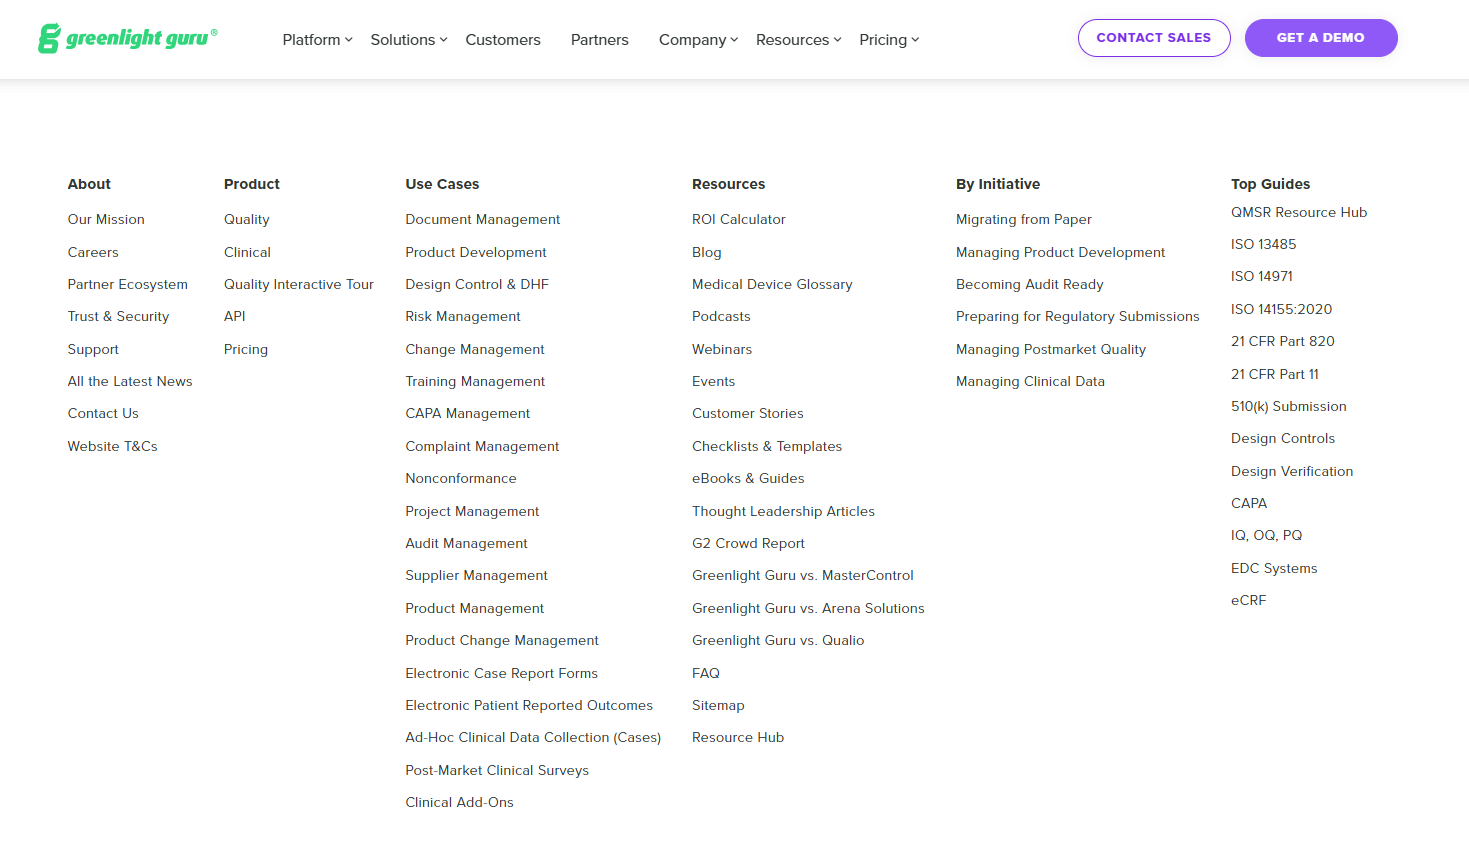The height and width of the screenshot is (868, 1469).
Task: Open Partners in top navigation
Action: click(x=600, y=40)
